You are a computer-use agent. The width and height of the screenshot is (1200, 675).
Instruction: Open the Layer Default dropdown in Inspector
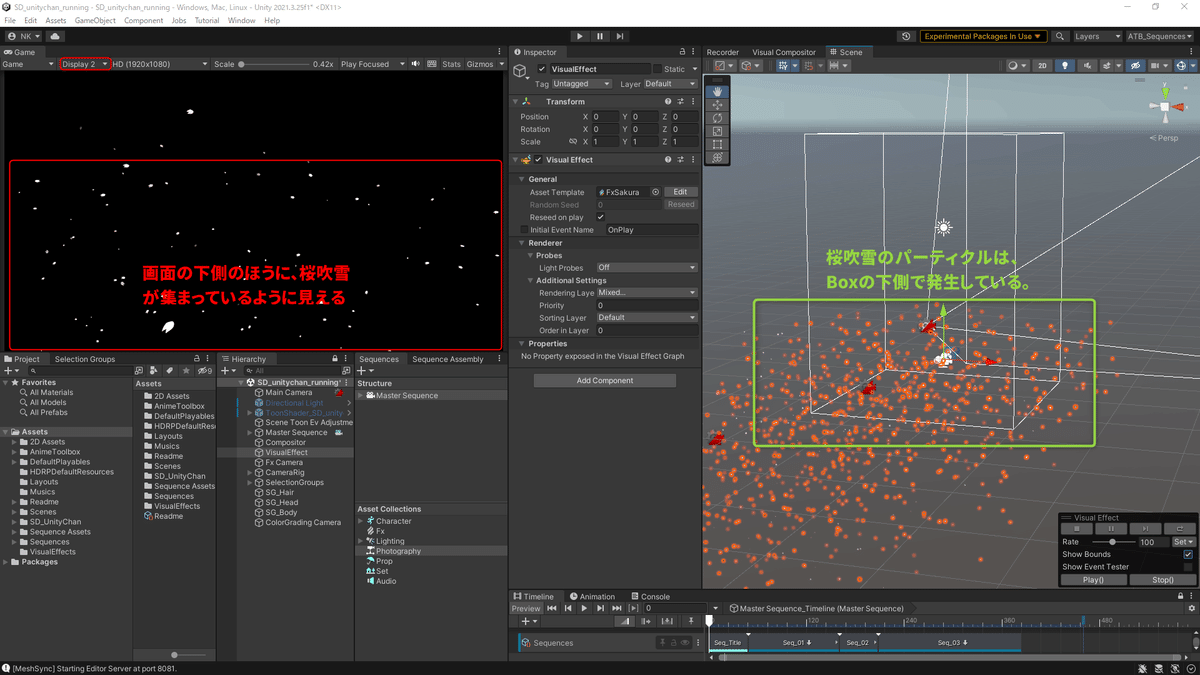[671, 84]
